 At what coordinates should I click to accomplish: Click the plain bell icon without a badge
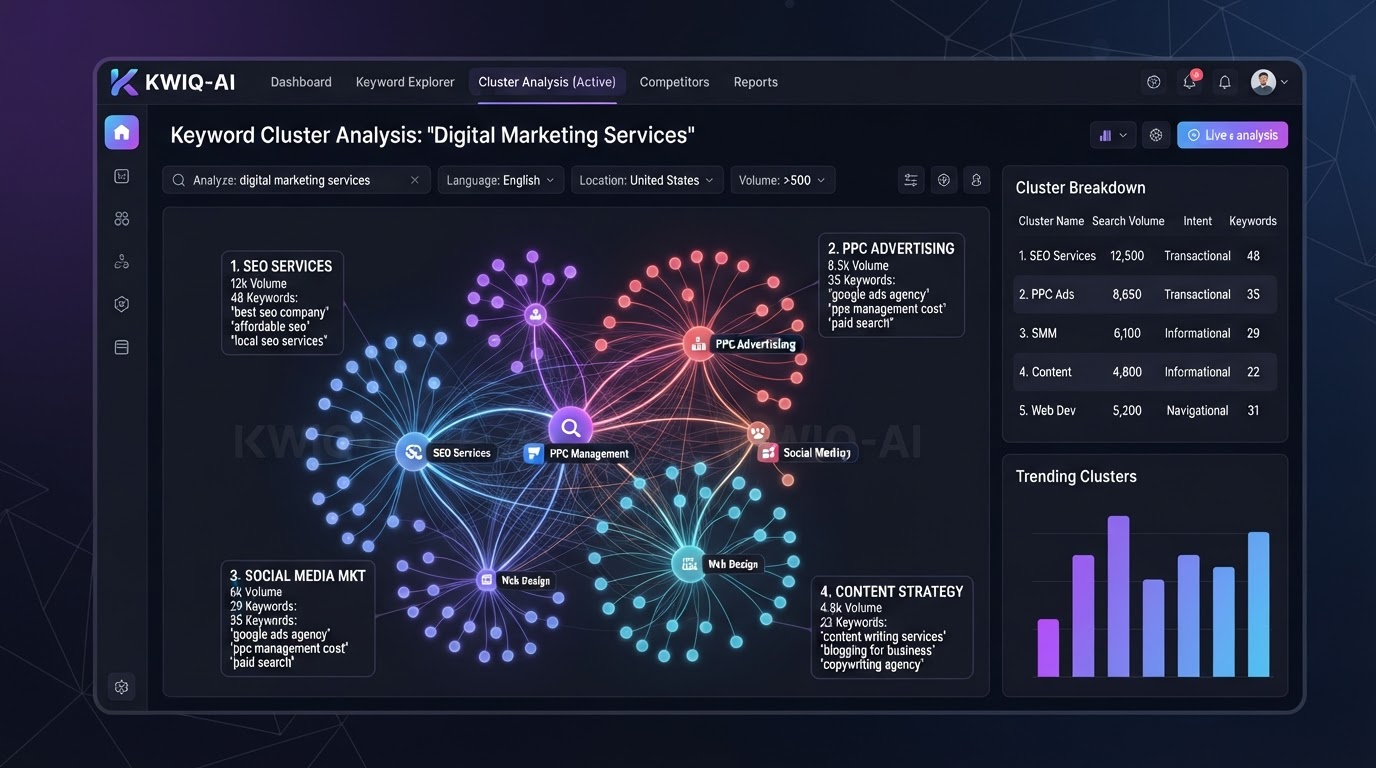coord(1224,82)
